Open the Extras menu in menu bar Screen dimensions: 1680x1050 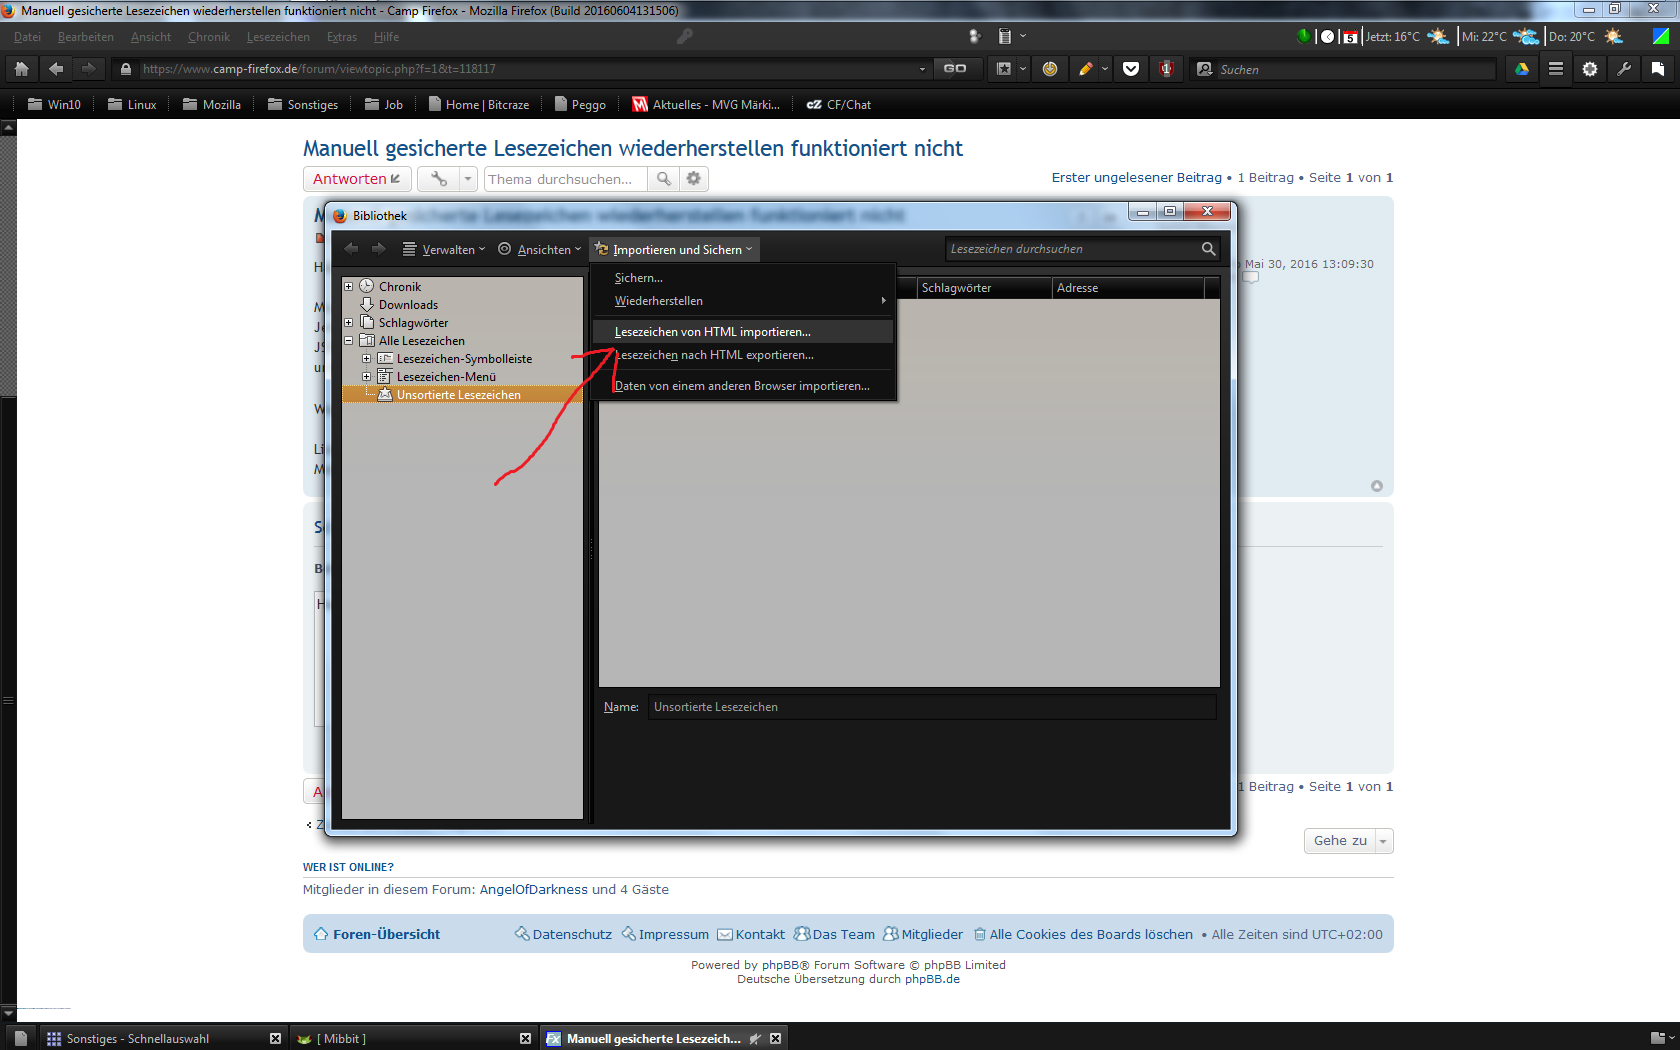point(342,37)
